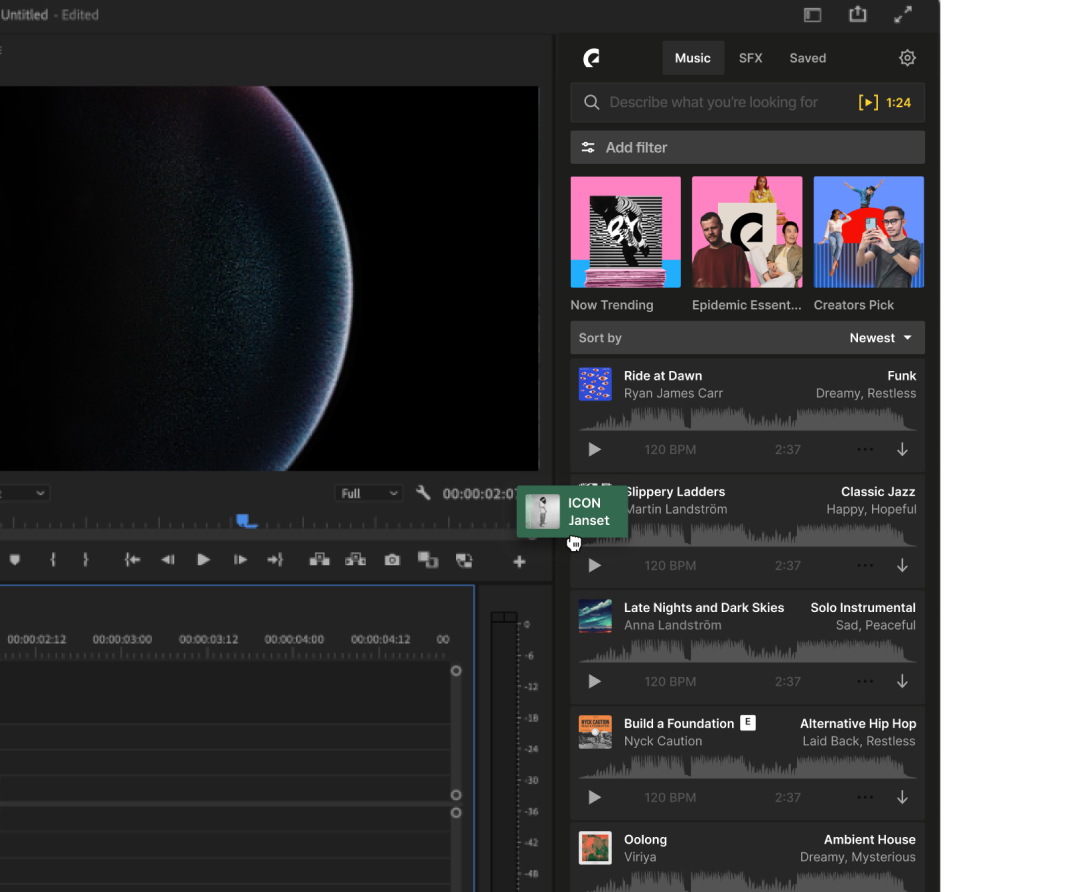
Task: Switch to the SFX tab
Action: (x=751, y=57)
